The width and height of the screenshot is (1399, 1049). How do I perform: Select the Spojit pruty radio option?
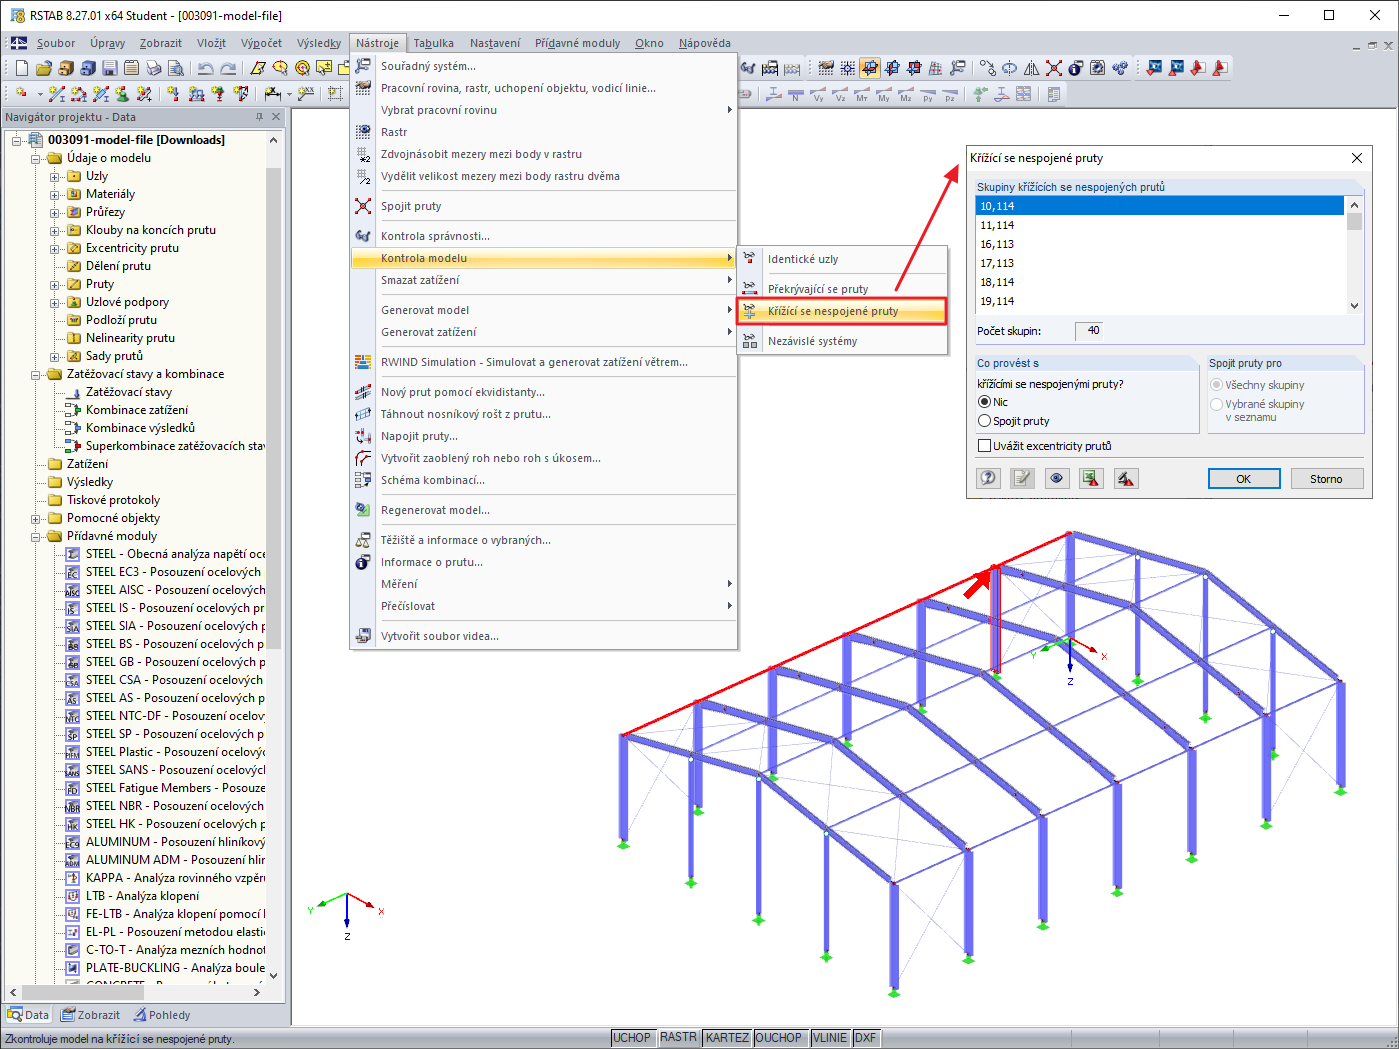pos(985,421)
